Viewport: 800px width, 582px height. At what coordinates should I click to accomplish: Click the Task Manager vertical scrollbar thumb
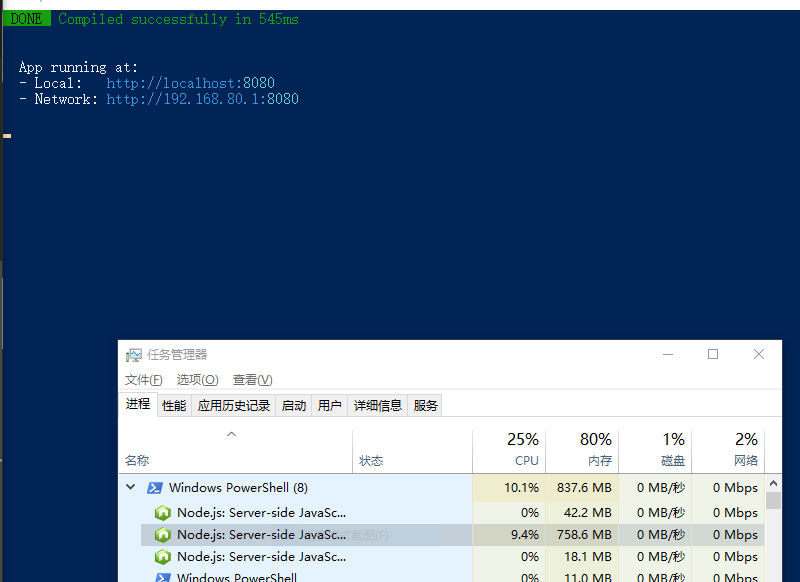(x=773, y=500)
